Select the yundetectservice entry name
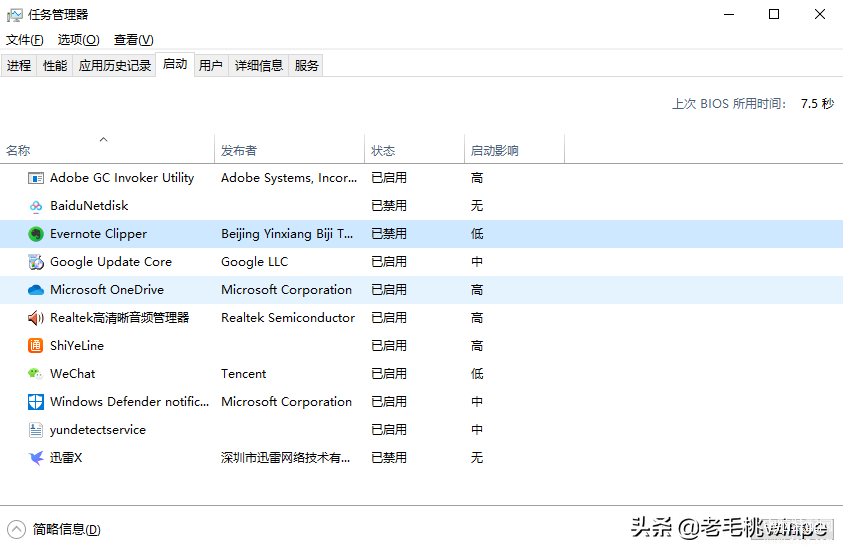The width and height of the screenshot is (843, 554). (x=98, y=430)
